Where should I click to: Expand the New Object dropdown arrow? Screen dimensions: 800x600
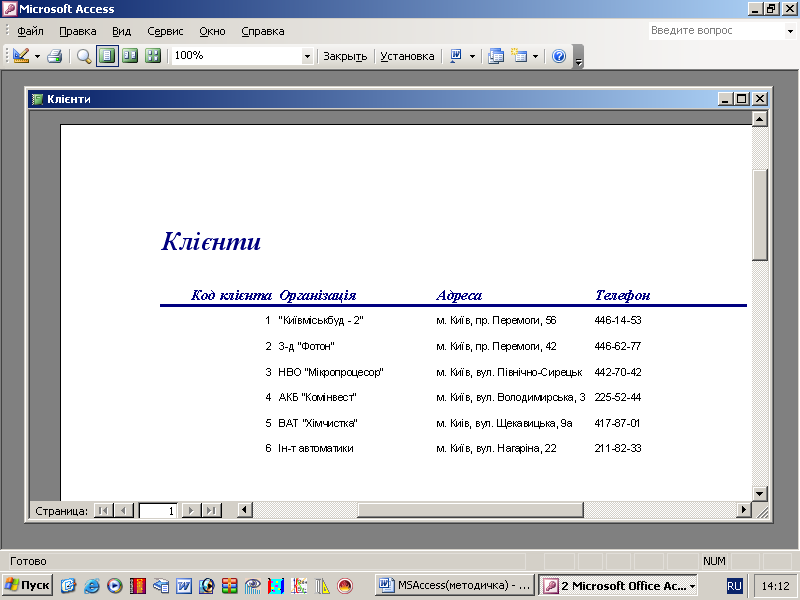(535, 56)
